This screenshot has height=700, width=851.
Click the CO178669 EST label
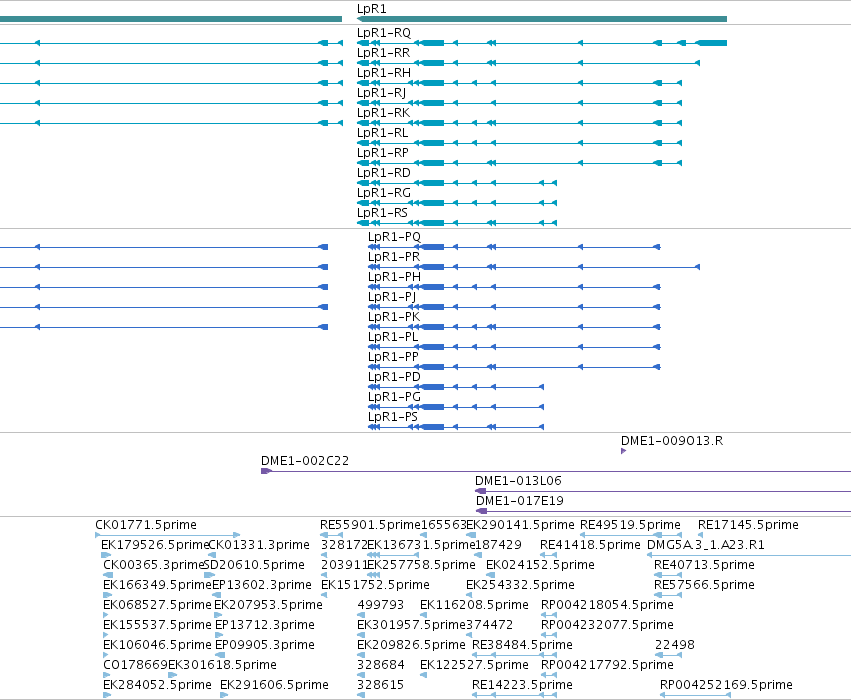pos(135,665)
